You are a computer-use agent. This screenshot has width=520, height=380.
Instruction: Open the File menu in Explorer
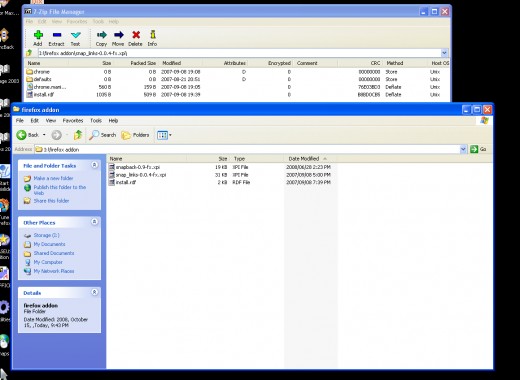[x=20, y=121]
